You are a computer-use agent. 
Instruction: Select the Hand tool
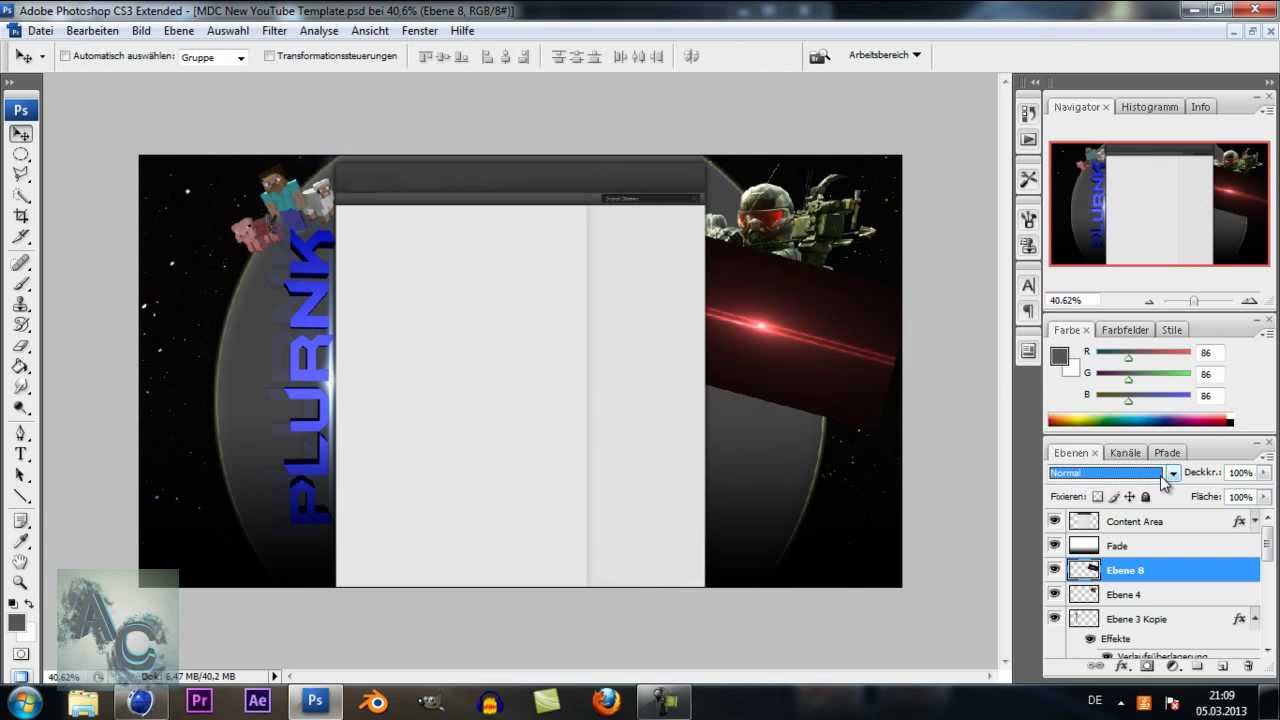point(21,562)
